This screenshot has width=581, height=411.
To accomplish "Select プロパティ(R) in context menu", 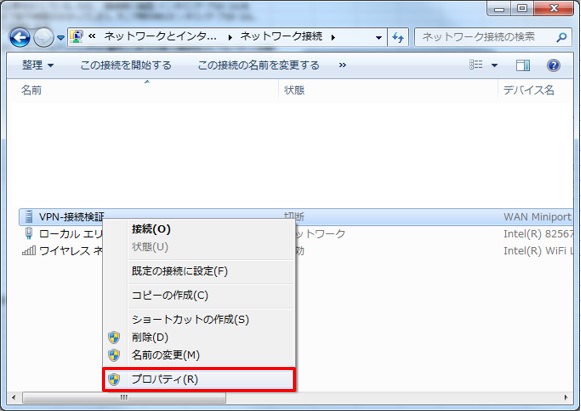I will 199,379.
